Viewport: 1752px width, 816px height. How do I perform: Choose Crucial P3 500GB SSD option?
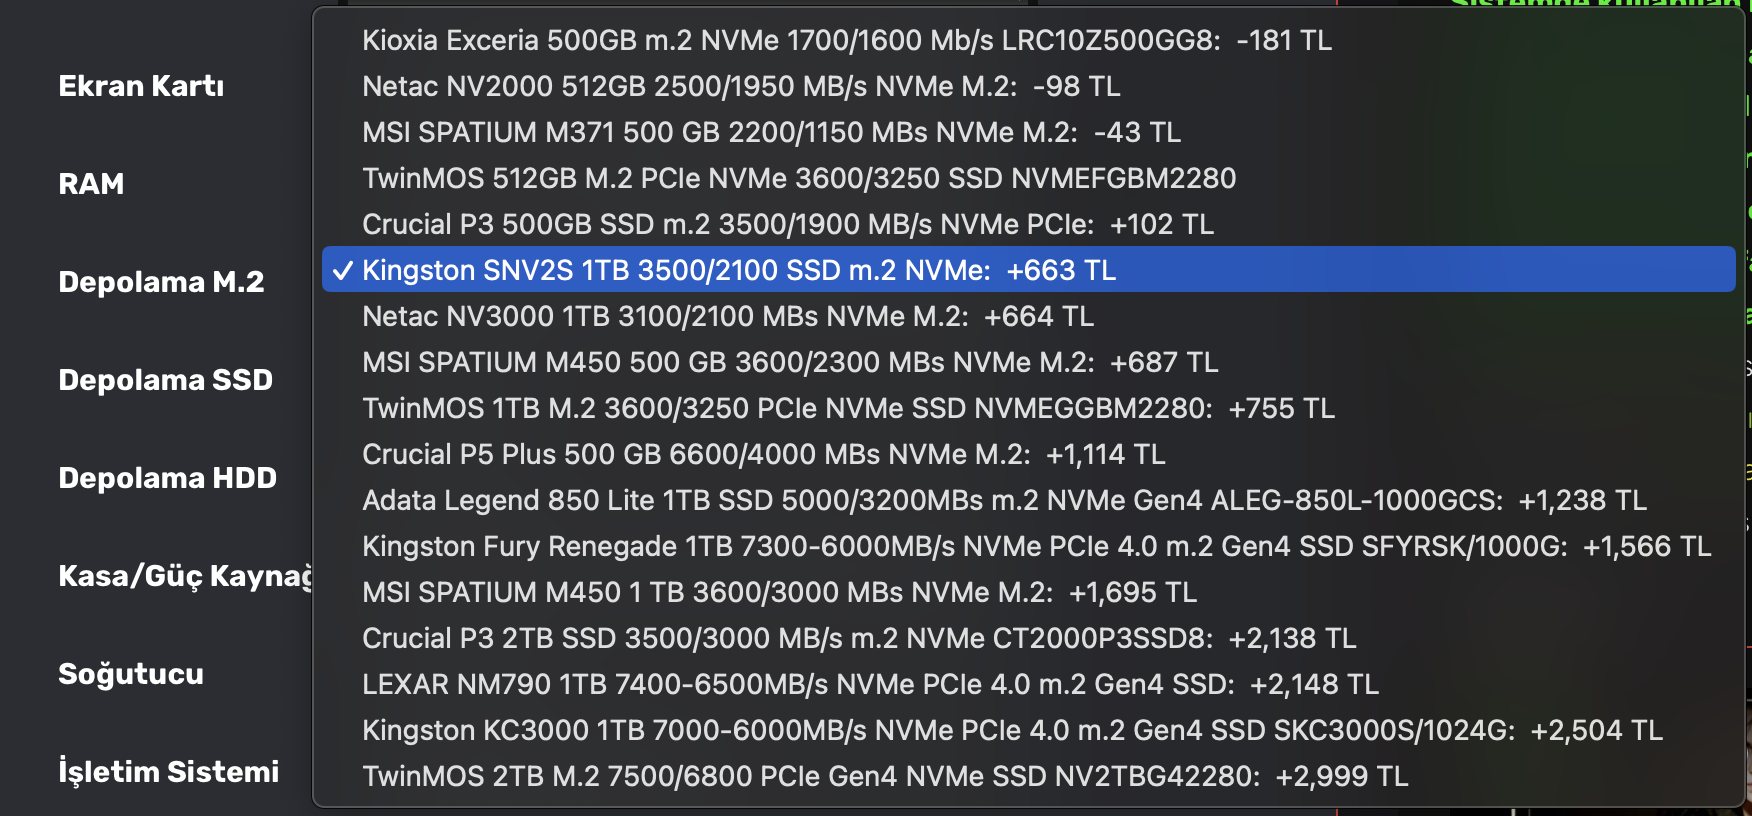pos(787,224)
